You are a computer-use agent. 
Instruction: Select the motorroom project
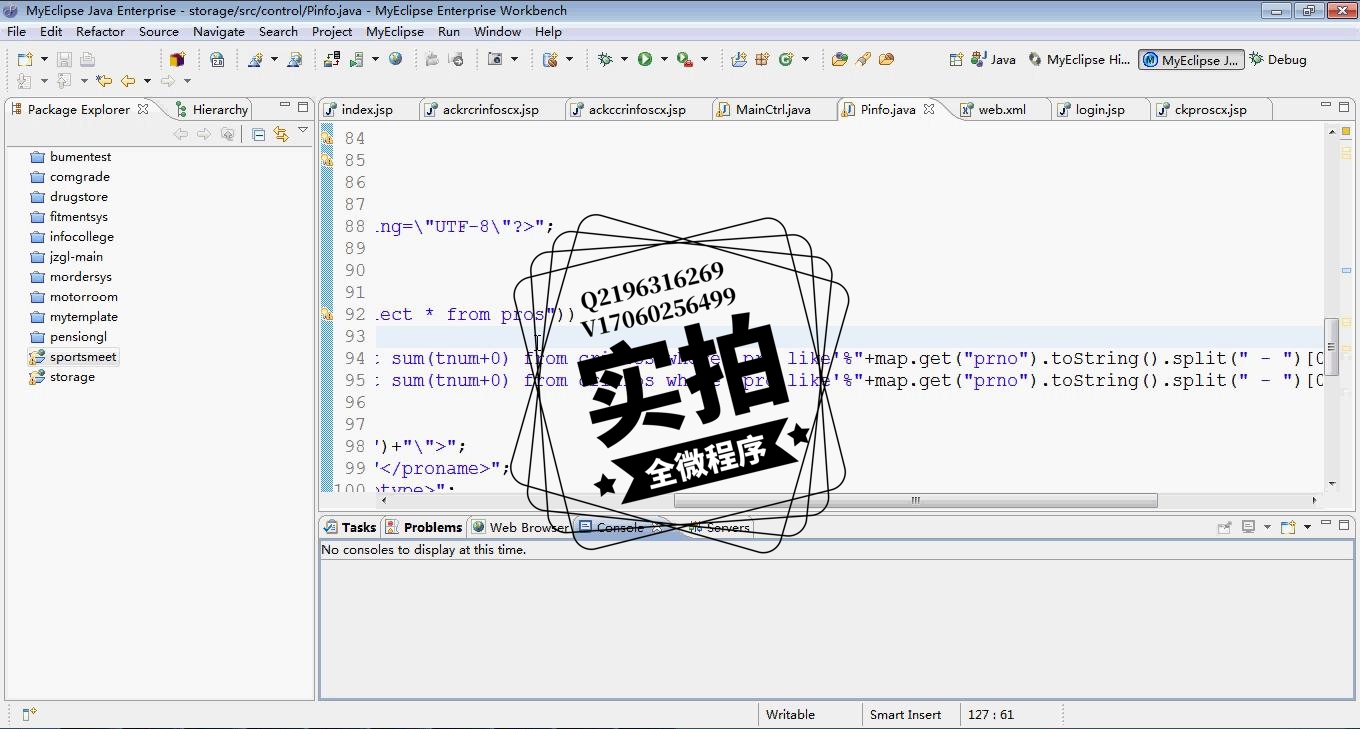[x=84, y=297]
